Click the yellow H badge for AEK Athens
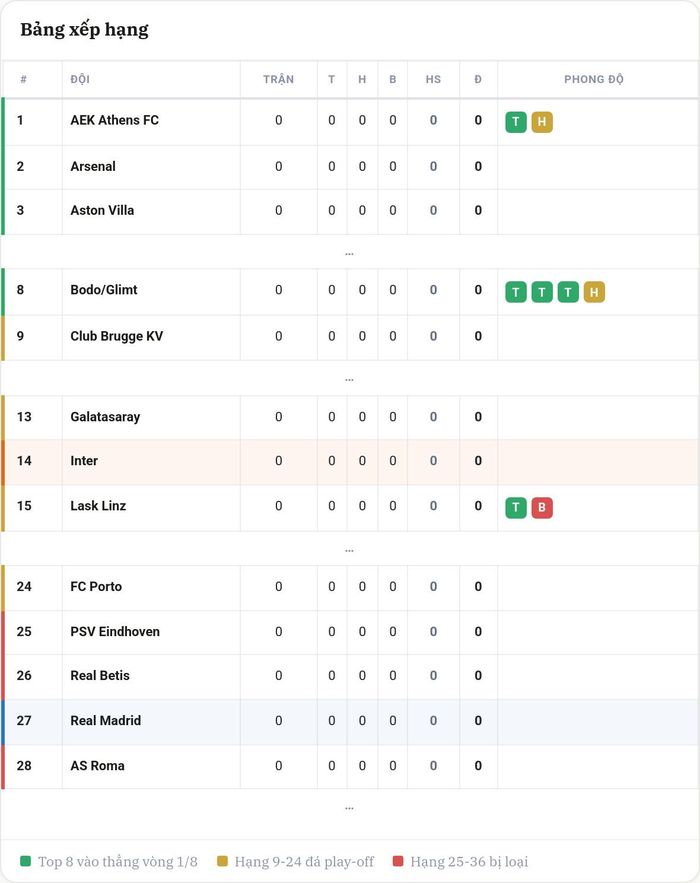The height and width of the screenshot is (883, 700). tap(542, 122)
